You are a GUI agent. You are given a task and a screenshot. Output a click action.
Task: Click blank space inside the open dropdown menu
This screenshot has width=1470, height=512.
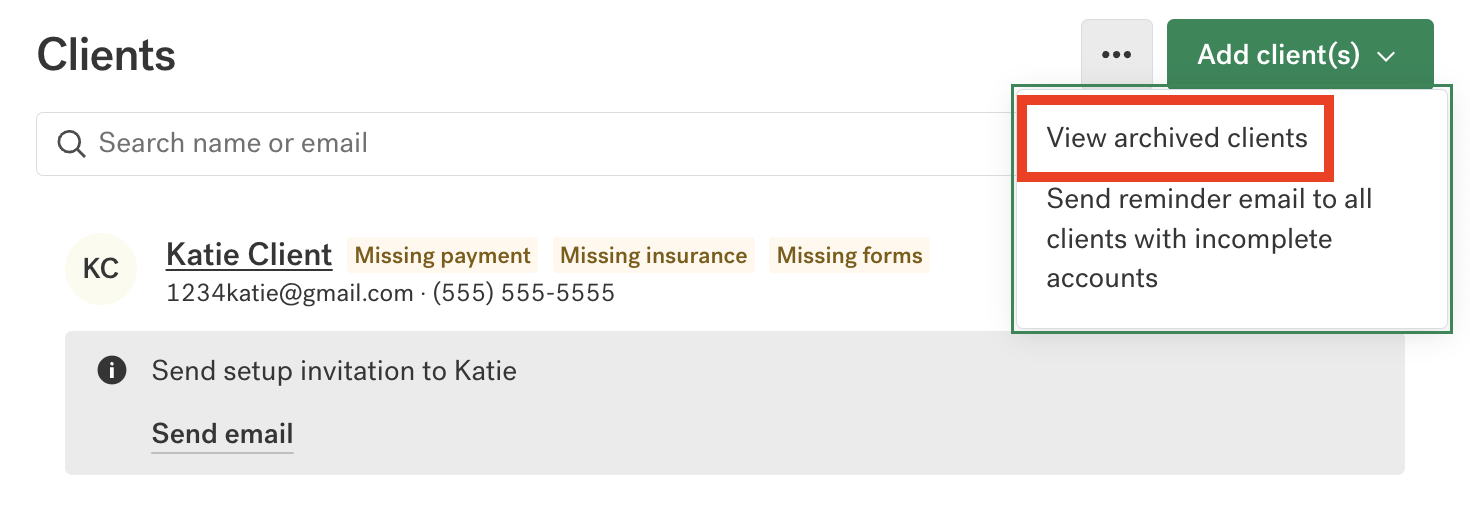click(x=1400, y=300)
